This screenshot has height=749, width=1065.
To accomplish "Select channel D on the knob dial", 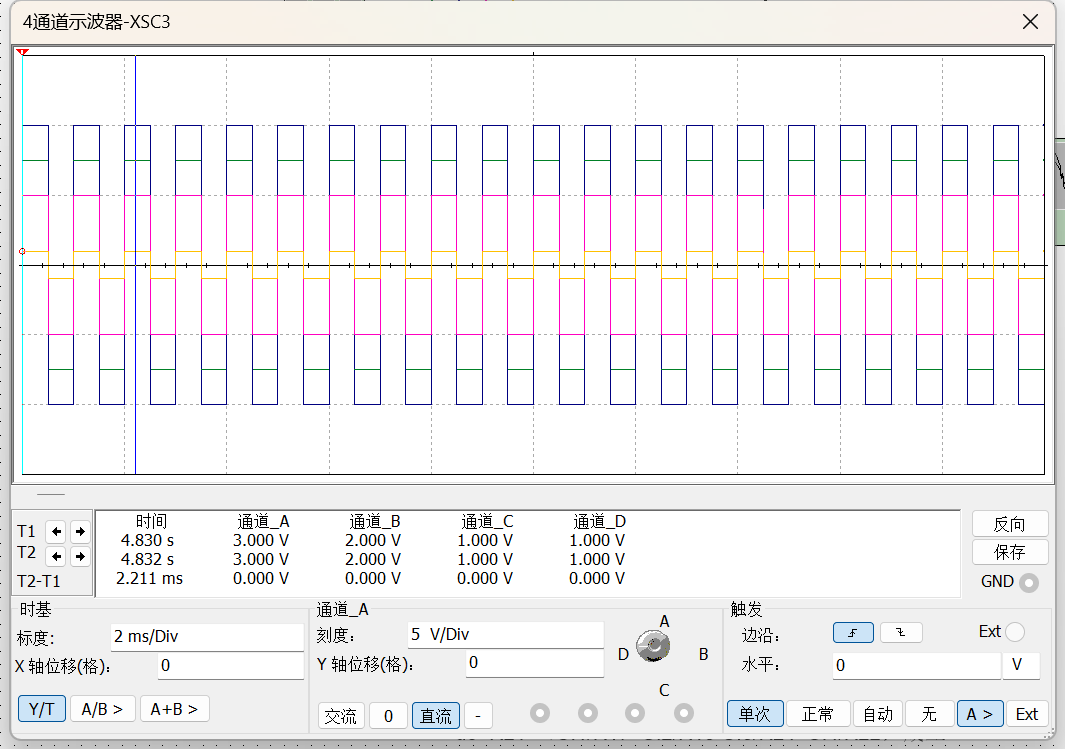I will tap(623, 655).
